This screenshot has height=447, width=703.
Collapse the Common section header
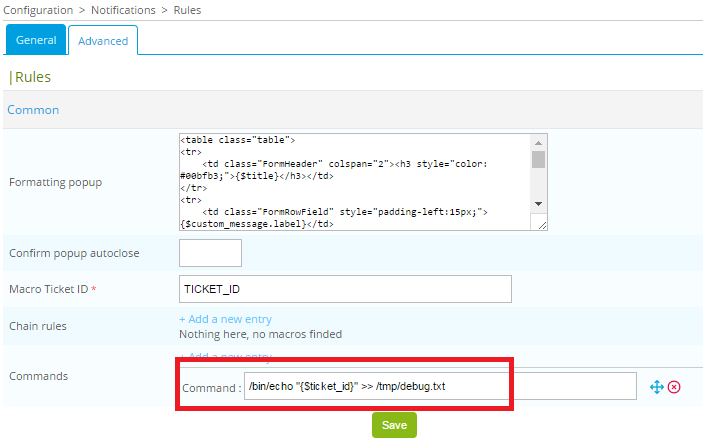pyautogui.click(x=33, y=110)
